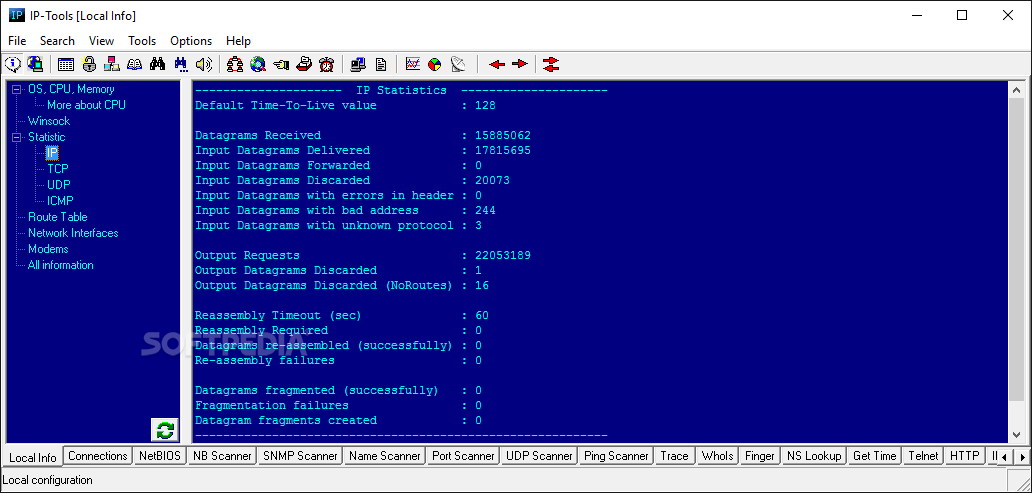Open the View menu
Viewport: 1032px width, 493px height.
click(101, 41)
